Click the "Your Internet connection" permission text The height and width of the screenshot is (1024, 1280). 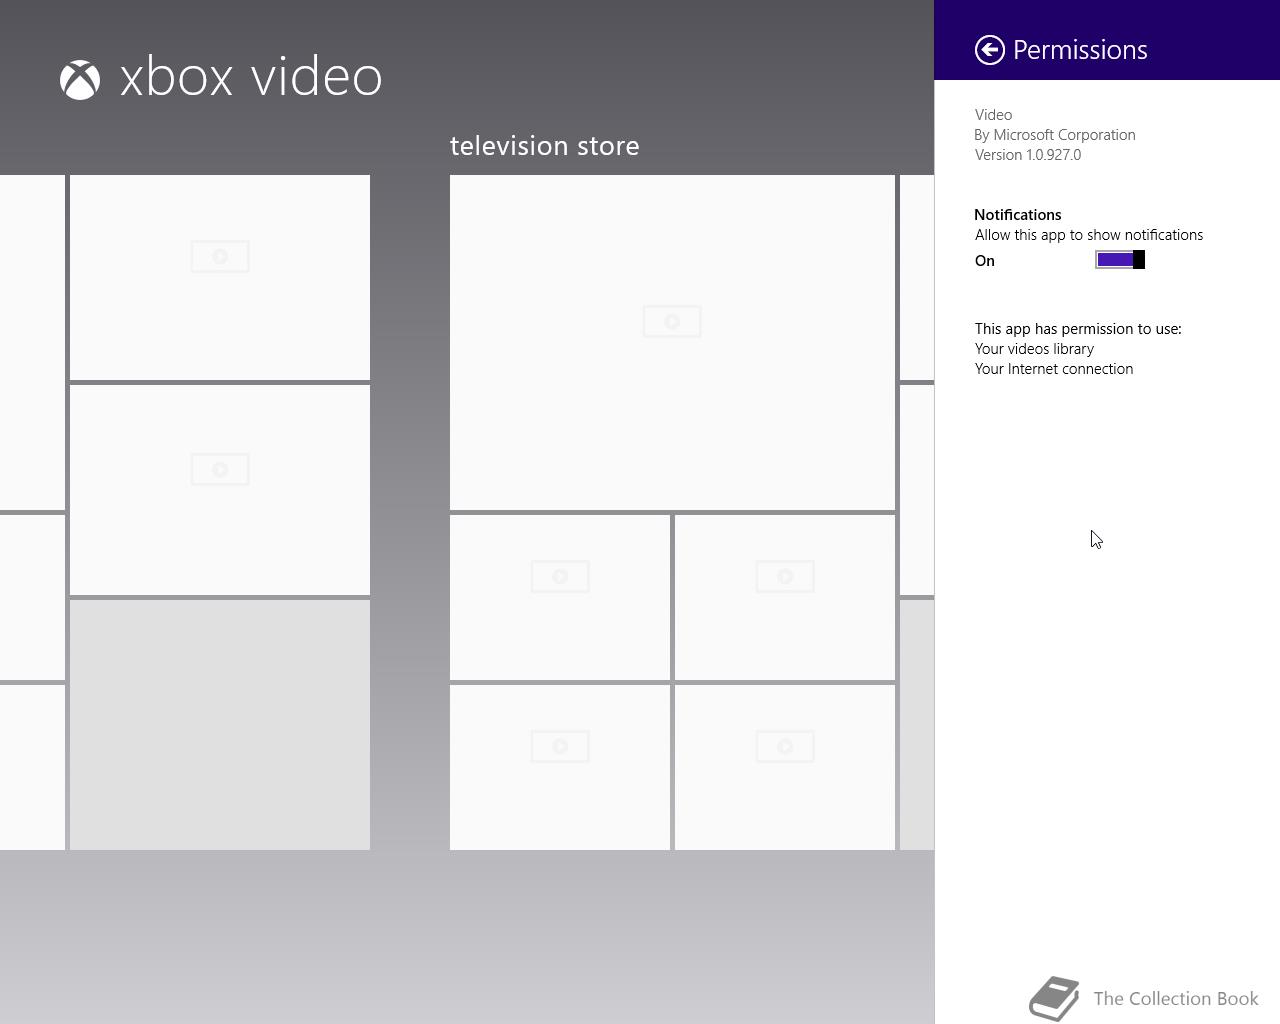tap(1054, 369)
